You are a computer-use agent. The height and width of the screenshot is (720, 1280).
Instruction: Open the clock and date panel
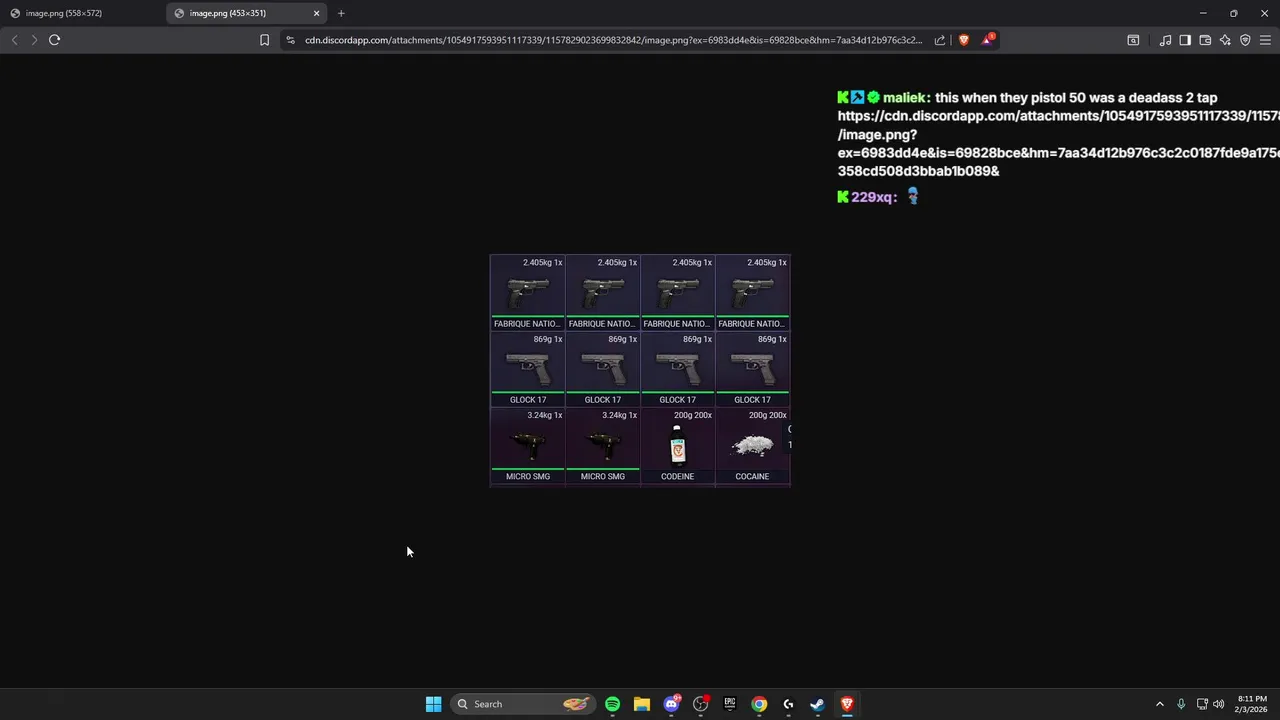1252,704
